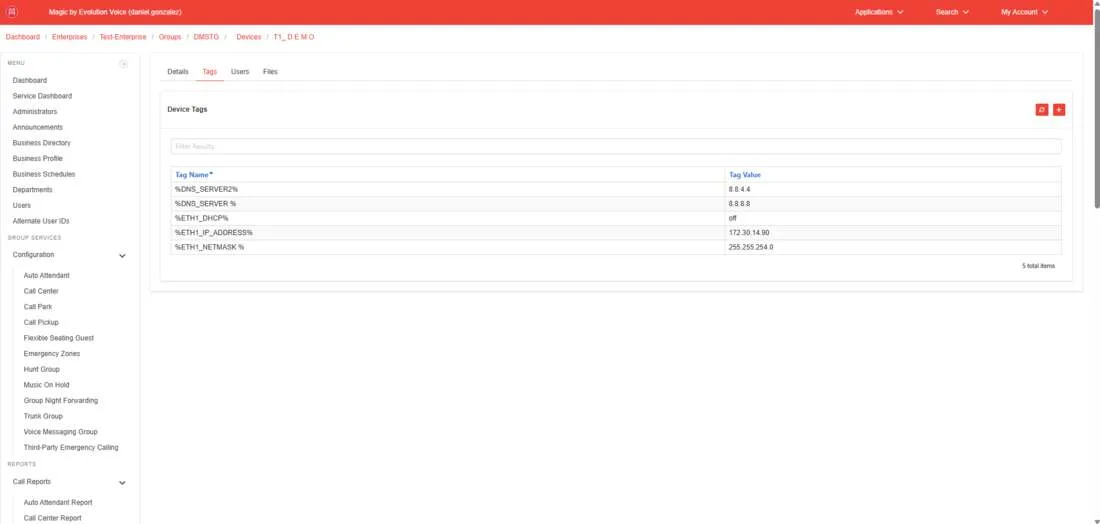Screen dimensions: 1100x524
Task: Select the %ETH1_NETMASK % tag row
Action: tap(615, 247)
